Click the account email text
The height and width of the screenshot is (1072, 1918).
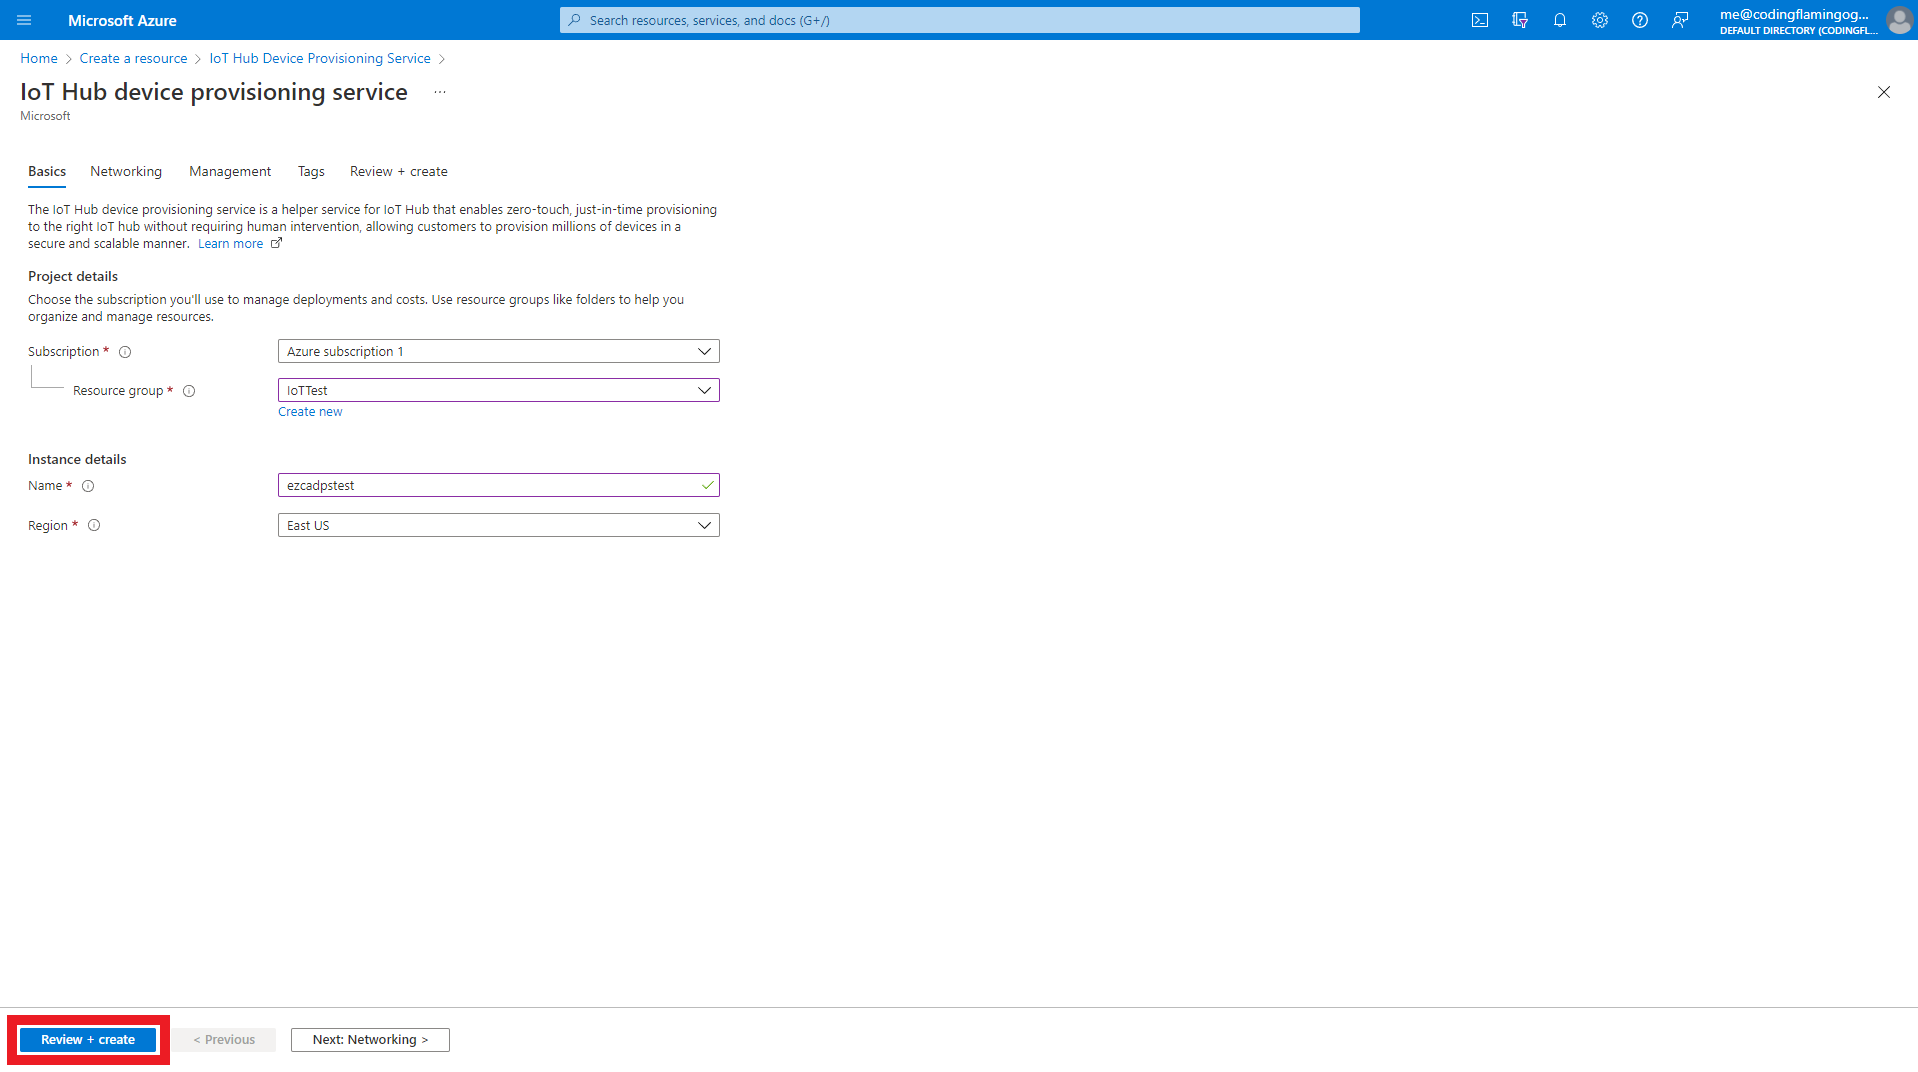point(1794,14)
